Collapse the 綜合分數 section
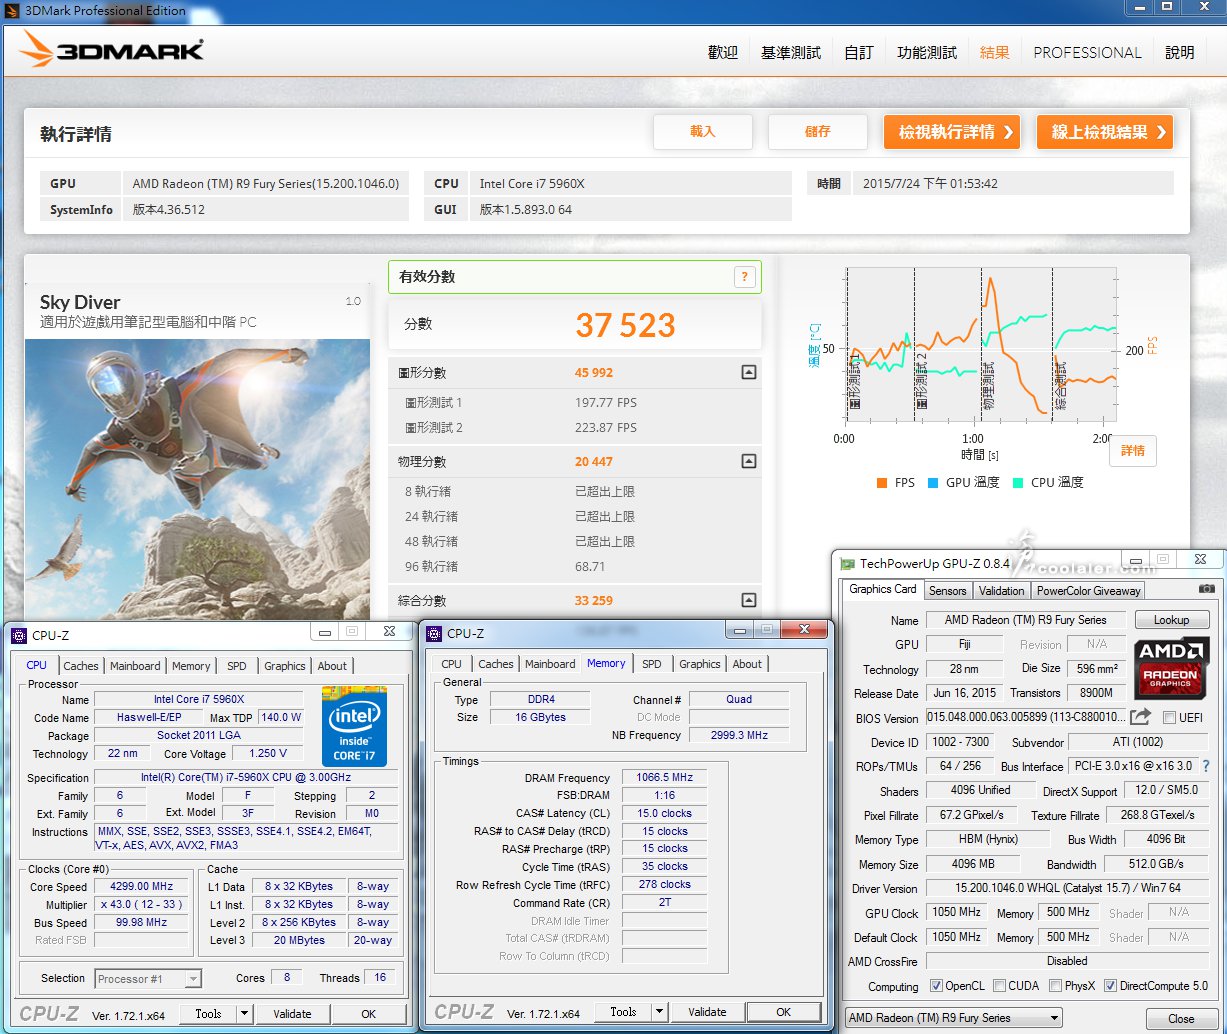Image resolution: width=1227 pixels, height=1034 pixels. pyautogui.click(x=748, y=600)
